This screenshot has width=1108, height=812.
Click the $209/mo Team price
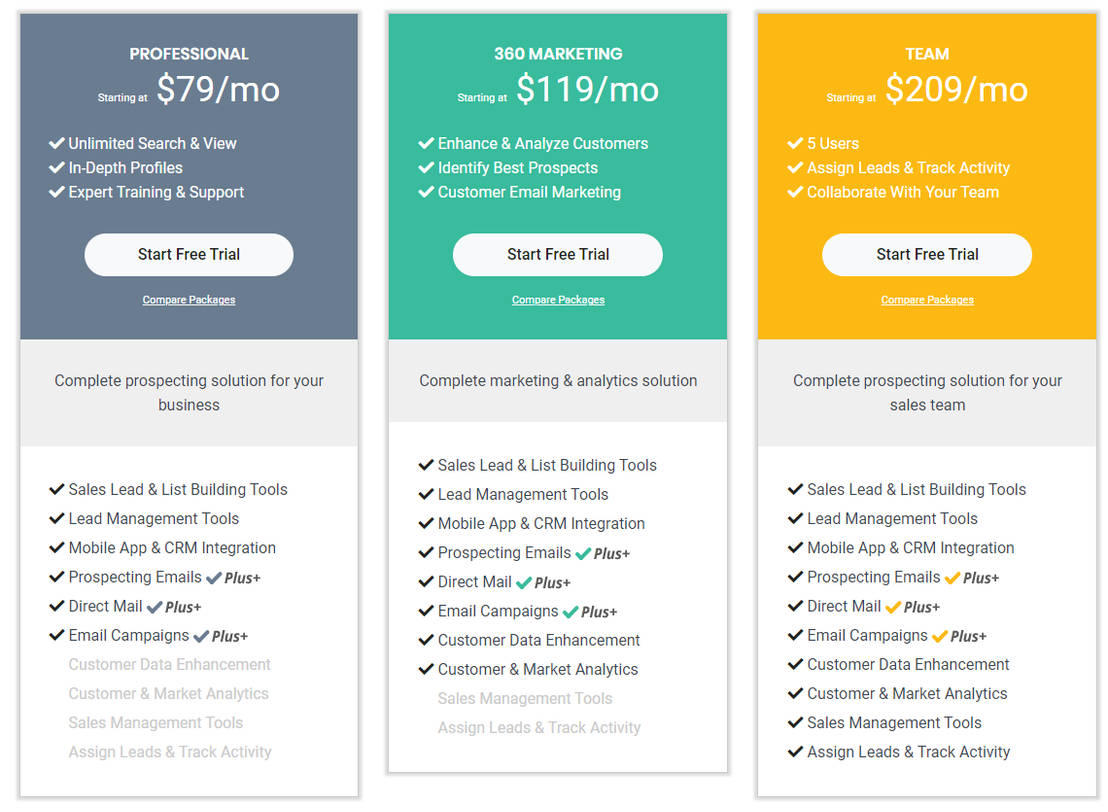(x=956, y=90)
